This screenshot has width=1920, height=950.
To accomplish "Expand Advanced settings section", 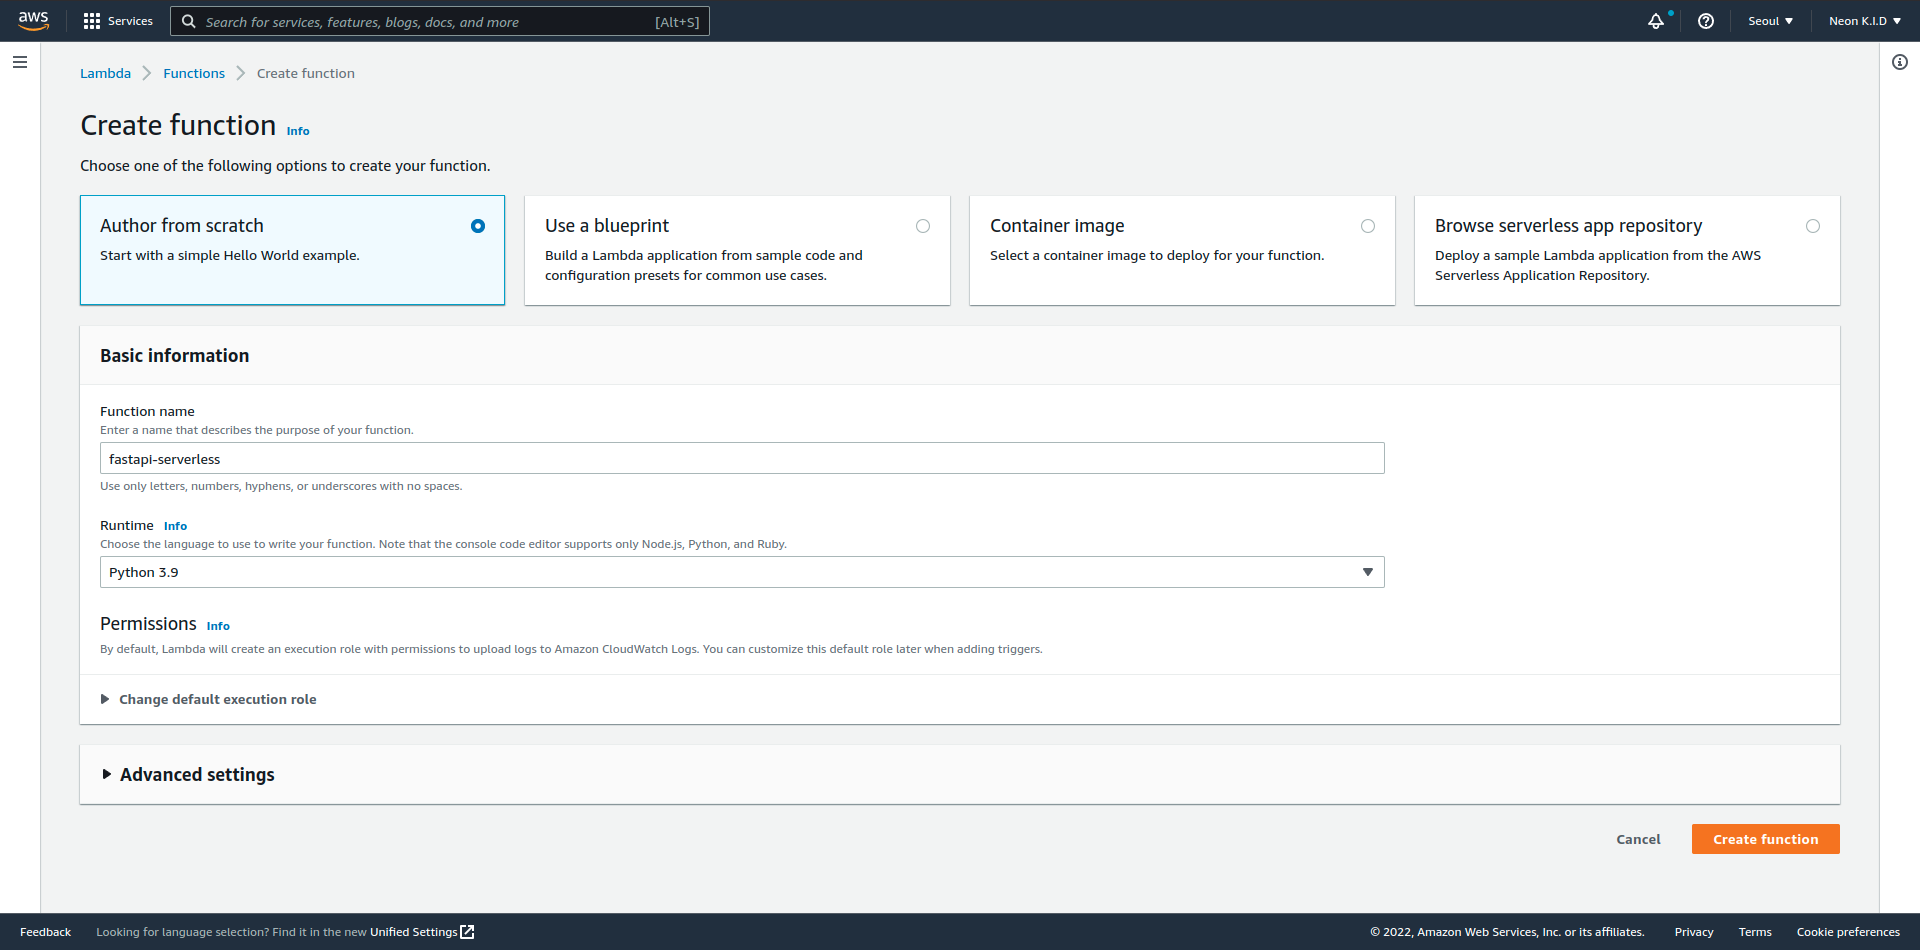I will click(x=188, y=775).
